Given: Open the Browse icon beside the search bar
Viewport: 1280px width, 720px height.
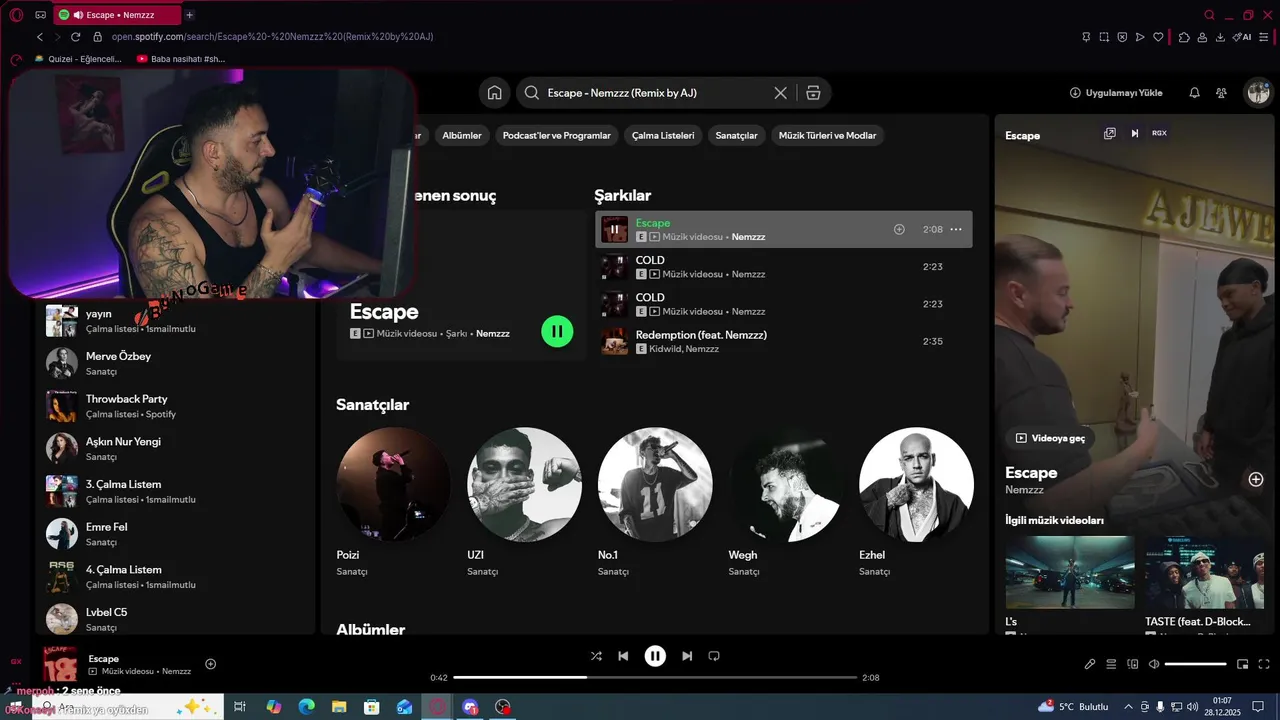Looking at the screenshot, I should (x=813, y=93).
